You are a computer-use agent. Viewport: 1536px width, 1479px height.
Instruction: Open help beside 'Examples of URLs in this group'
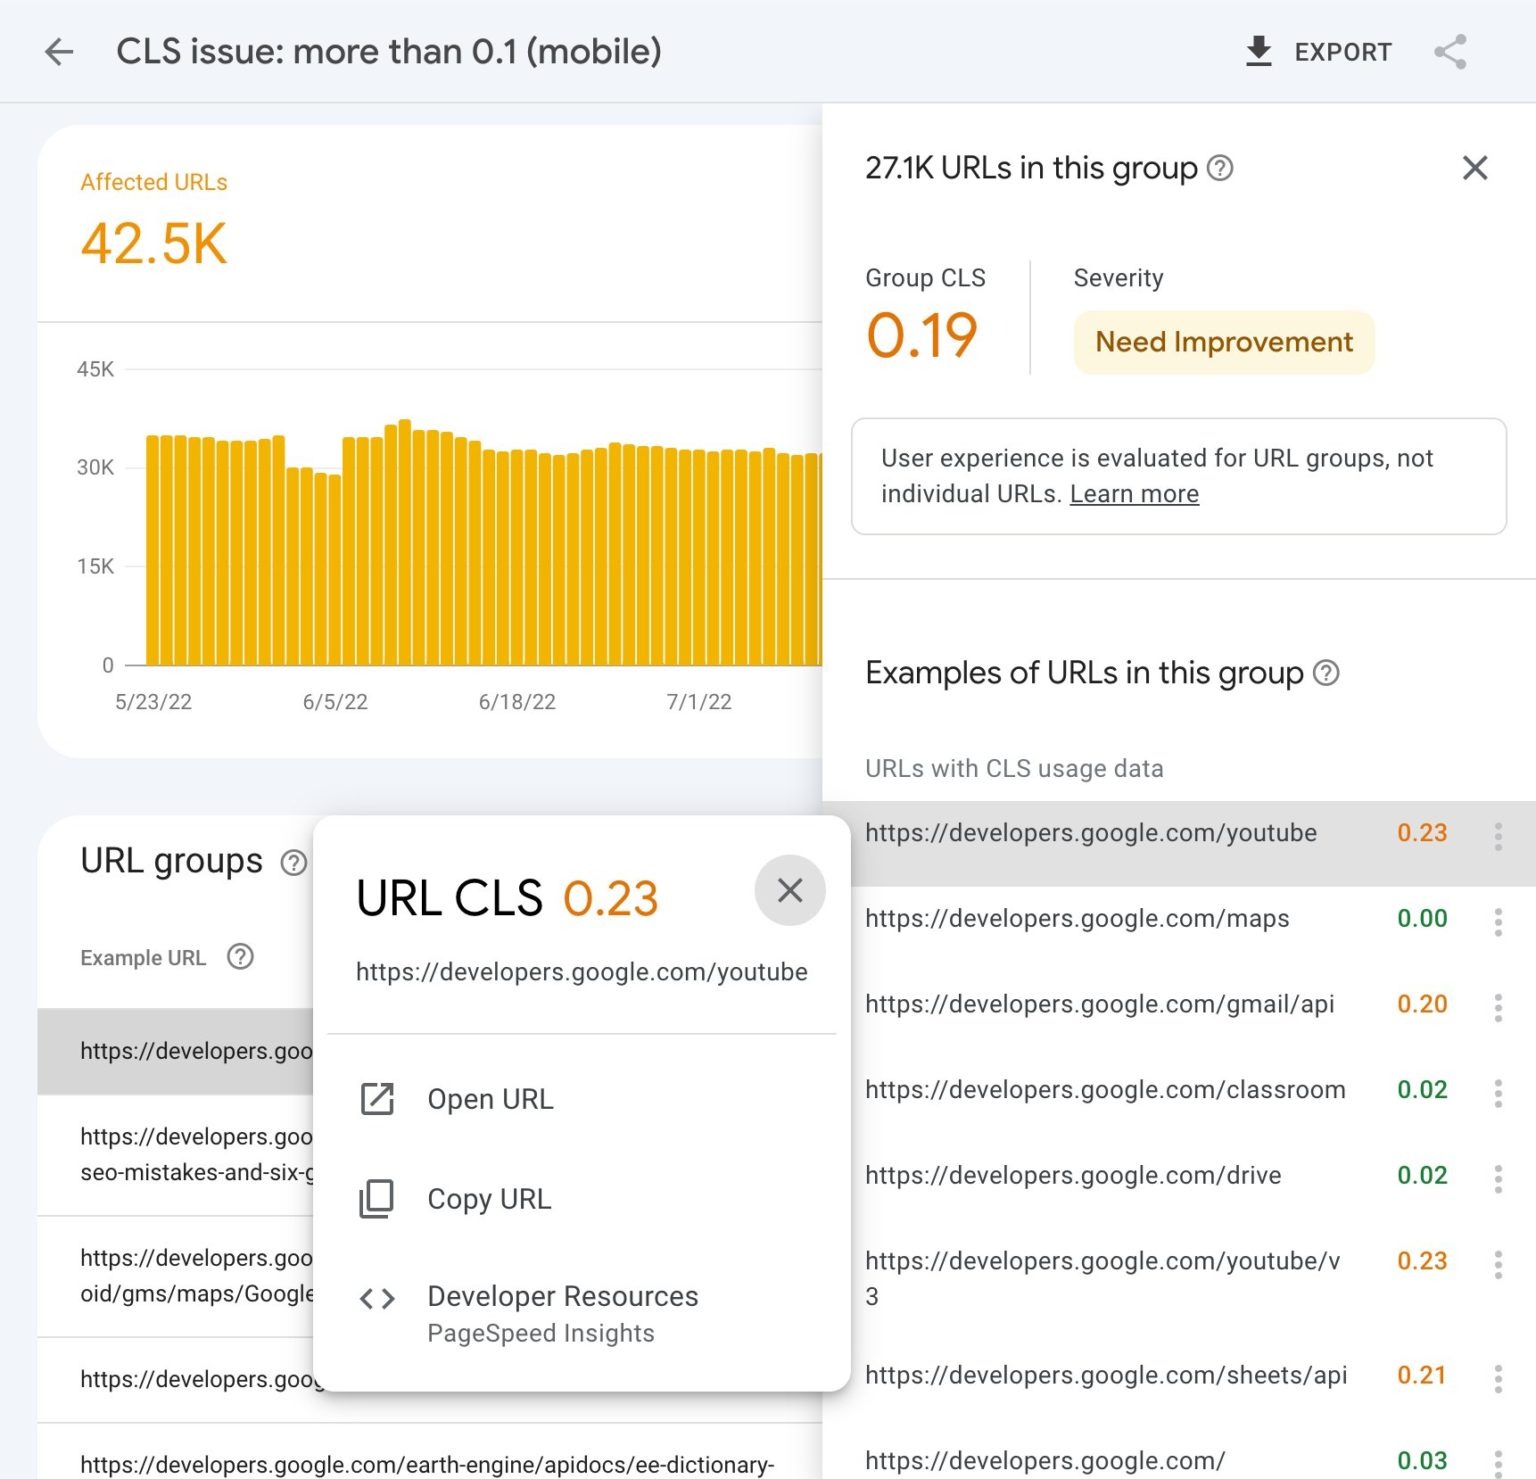[1327, 673]
